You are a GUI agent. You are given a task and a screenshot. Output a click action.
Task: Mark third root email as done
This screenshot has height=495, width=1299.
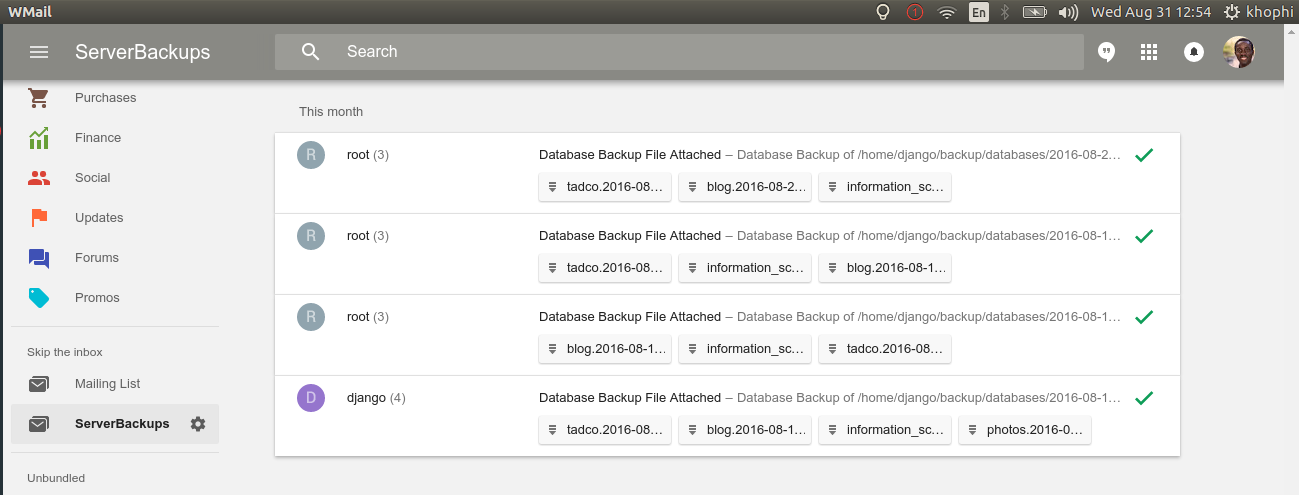(x=1145, y=317)
